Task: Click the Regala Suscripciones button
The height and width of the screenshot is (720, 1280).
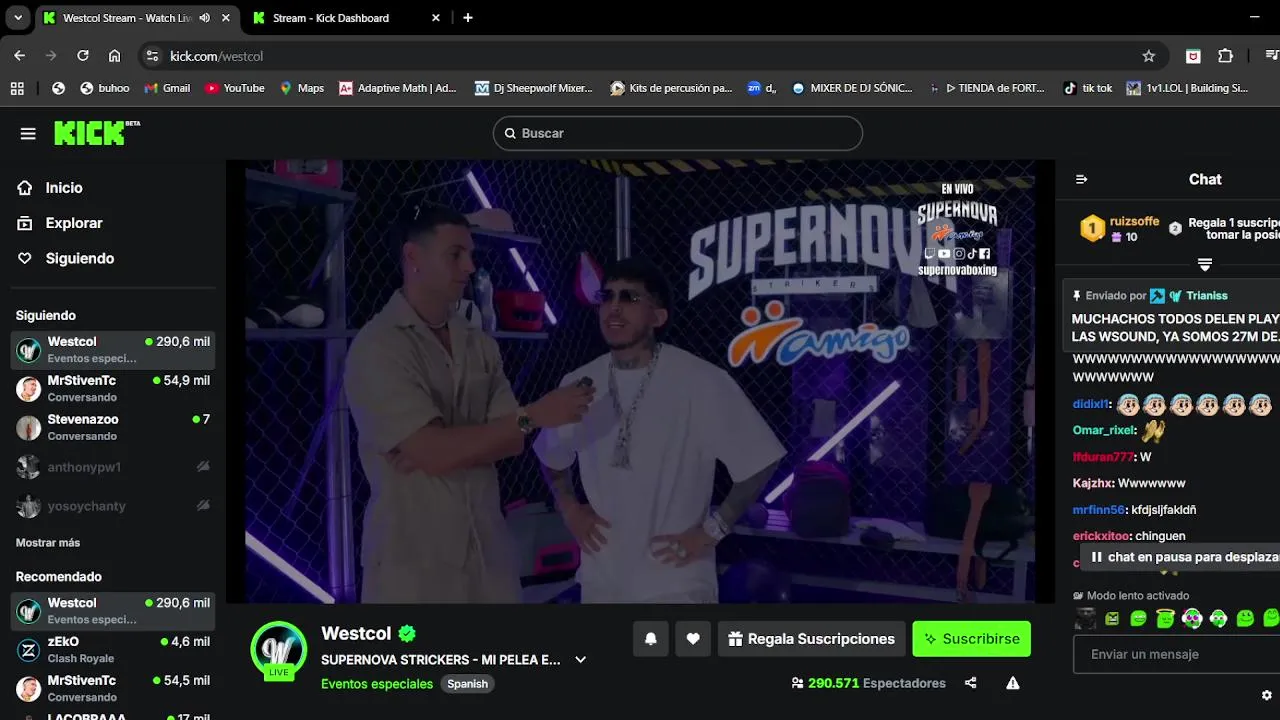Action: [x=811, y=639]
